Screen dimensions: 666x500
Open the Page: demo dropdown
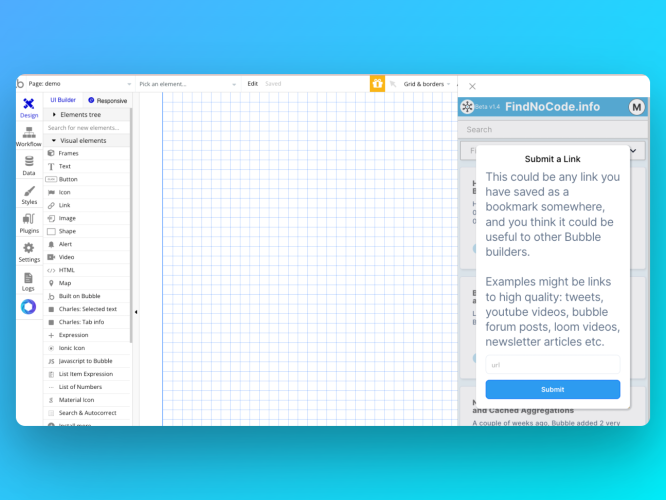click(80, 84)
